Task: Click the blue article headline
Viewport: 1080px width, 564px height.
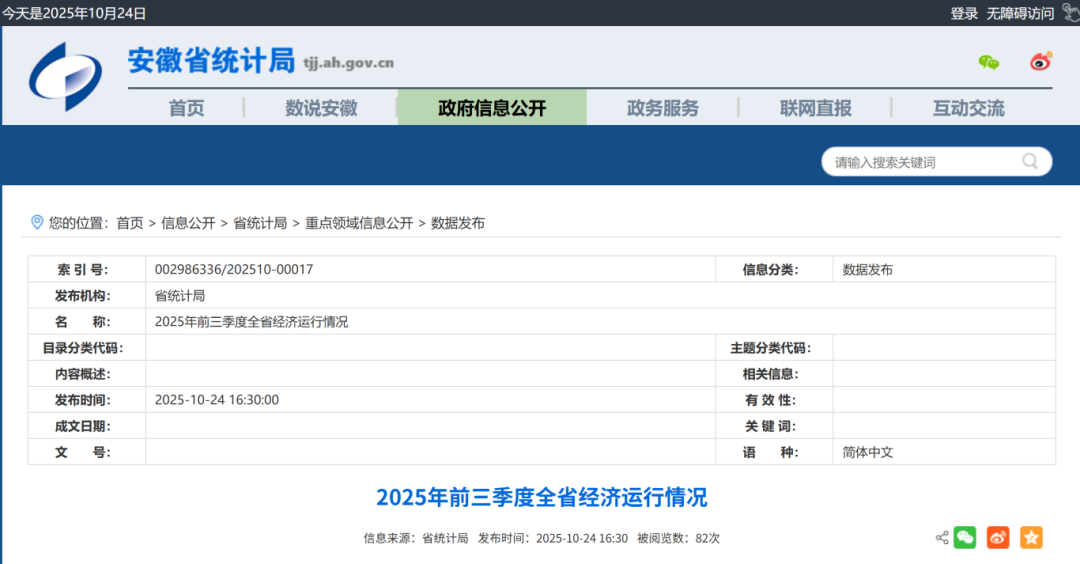Action: click(x=541, y=497)
